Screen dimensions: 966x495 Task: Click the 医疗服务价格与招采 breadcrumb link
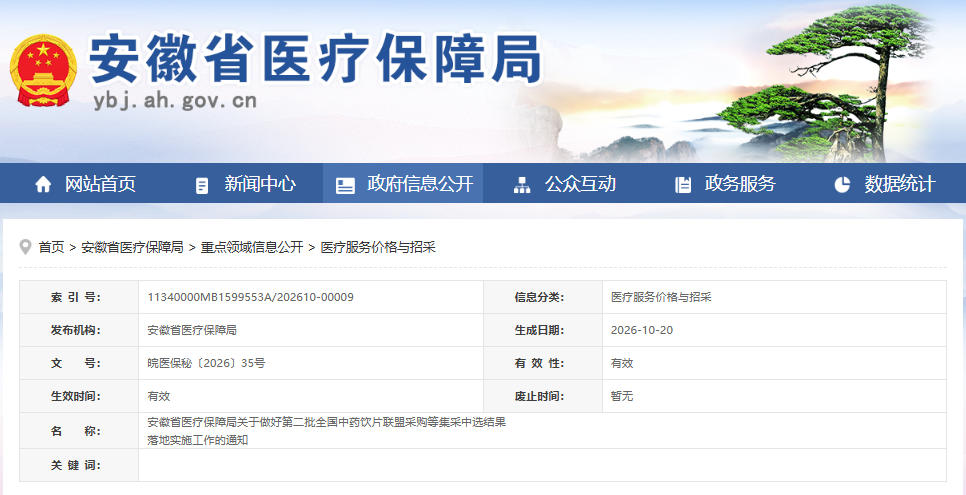(x=378, y=247)
